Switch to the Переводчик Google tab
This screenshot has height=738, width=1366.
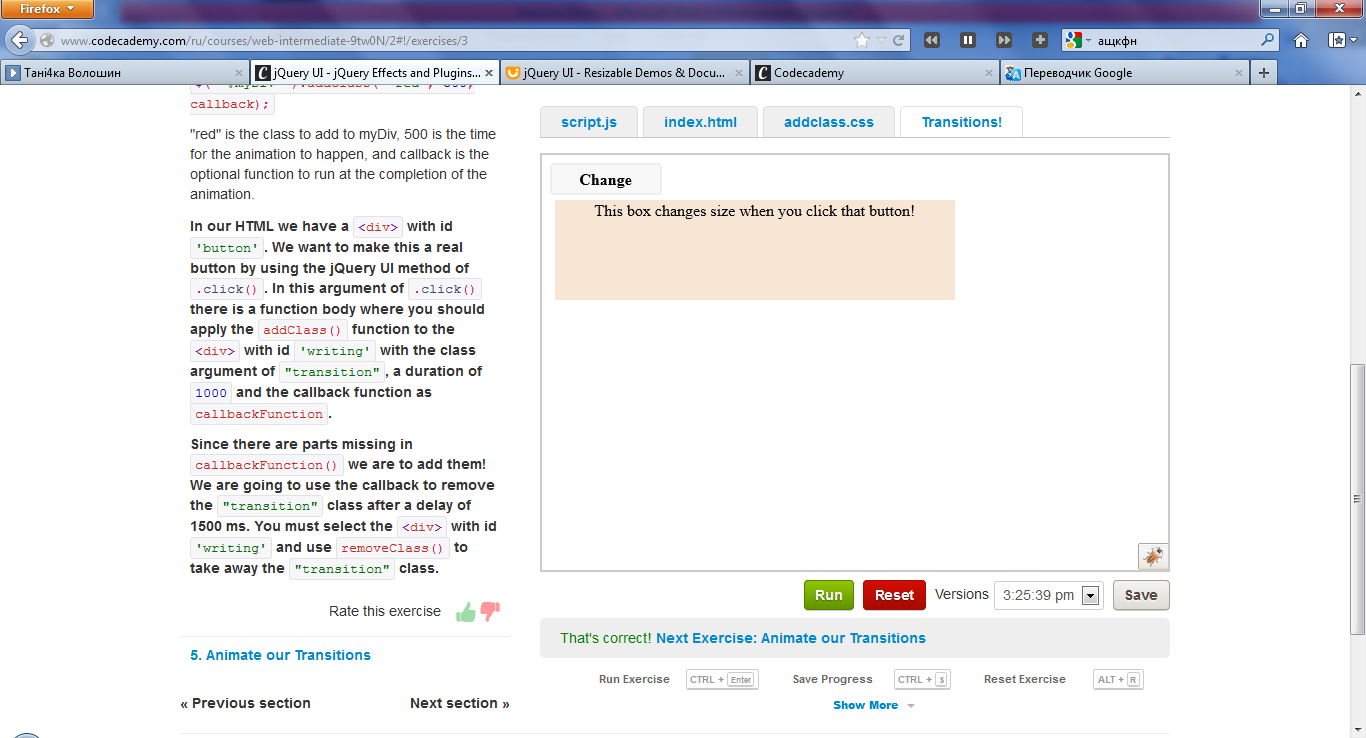[x=1125, y=73]
